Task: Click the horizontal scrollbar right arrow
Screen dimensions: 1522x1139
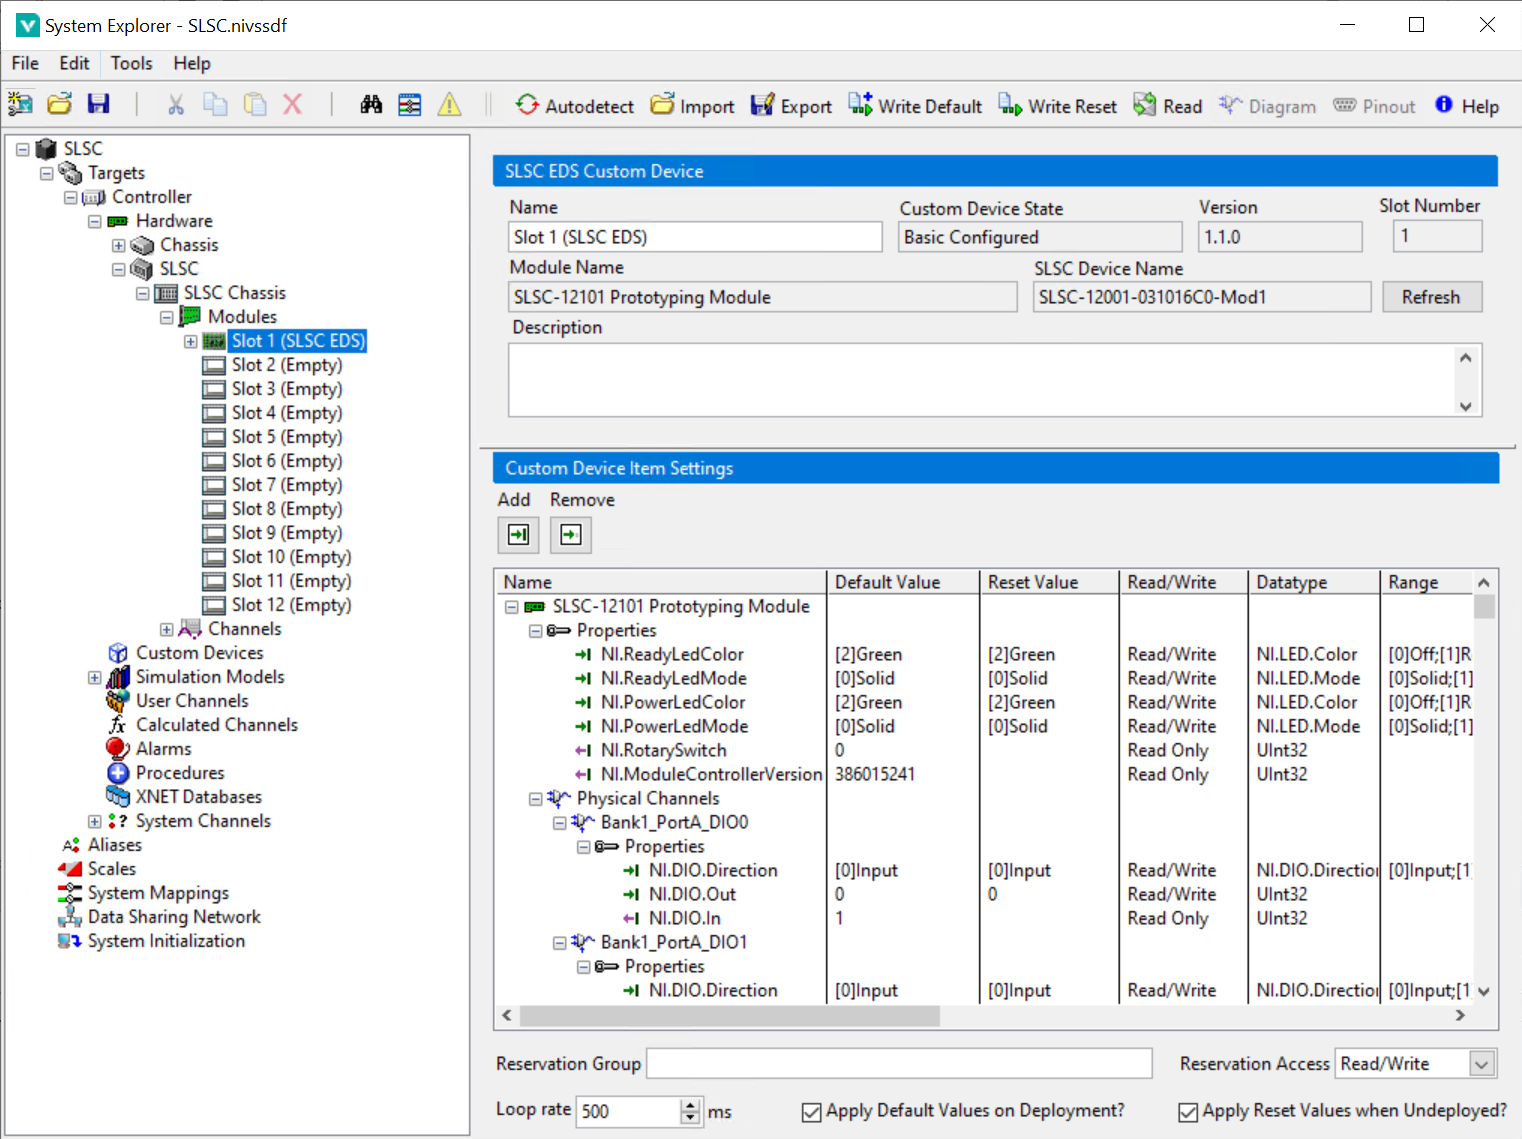Action: 1461,1016
